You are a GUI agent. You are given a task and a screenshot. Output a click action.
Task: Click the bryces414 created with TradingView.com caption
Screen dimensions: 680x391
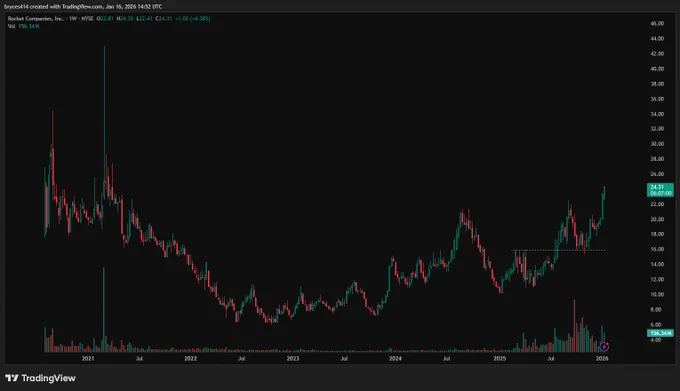point(83,7)
